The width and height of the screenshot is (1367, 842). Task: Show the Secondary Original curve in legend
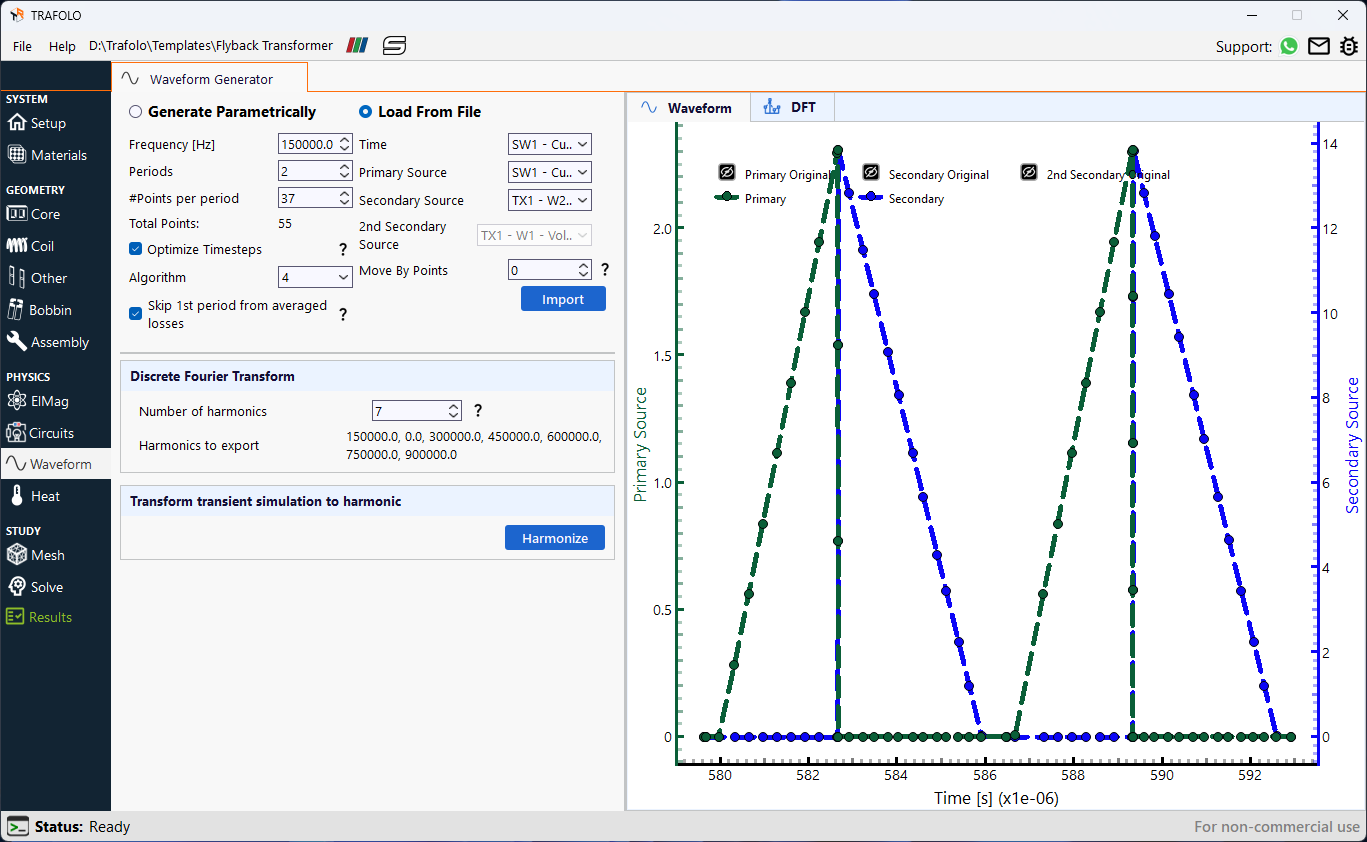(x=870, y=172)
